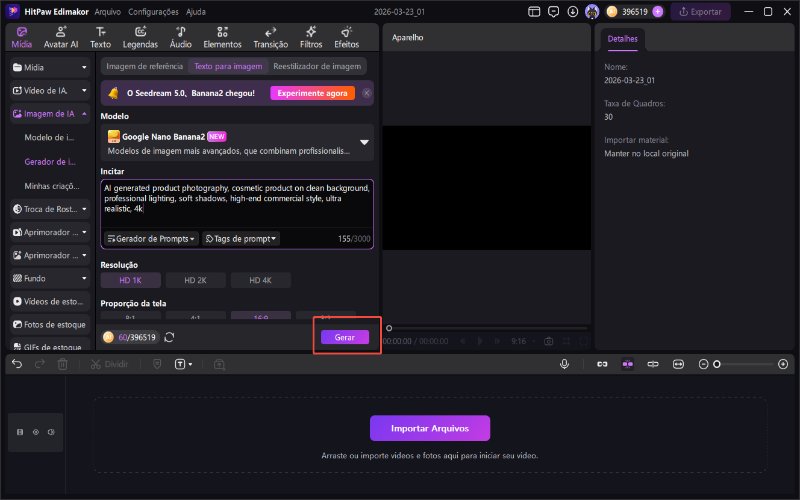The image size is (800, 500).
Task: Click the microphone voice-over icon
Action: [x=565, y=364]
